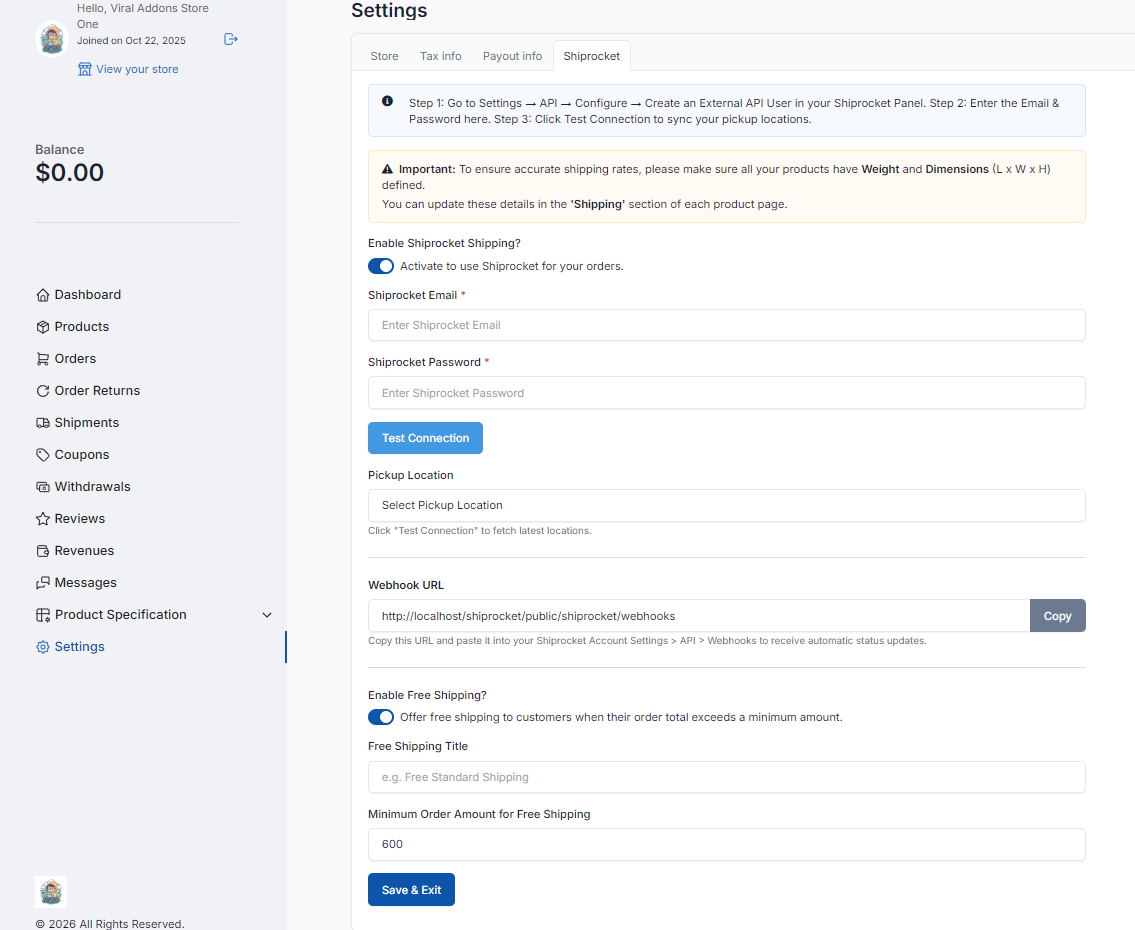
Task: Open the Orders page
Action: pos(75,358)
